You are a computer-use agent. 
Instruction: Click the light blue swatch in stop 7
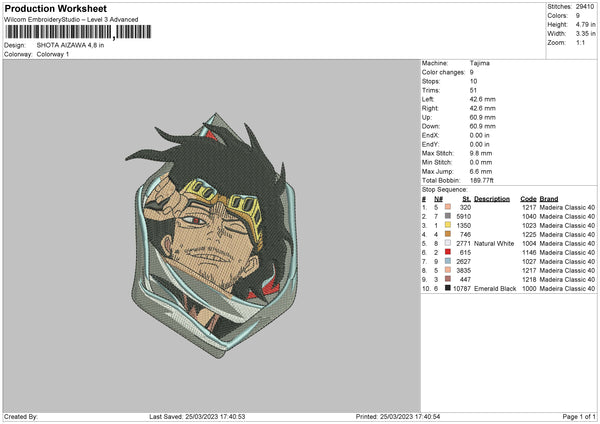(x=448, y=261)
